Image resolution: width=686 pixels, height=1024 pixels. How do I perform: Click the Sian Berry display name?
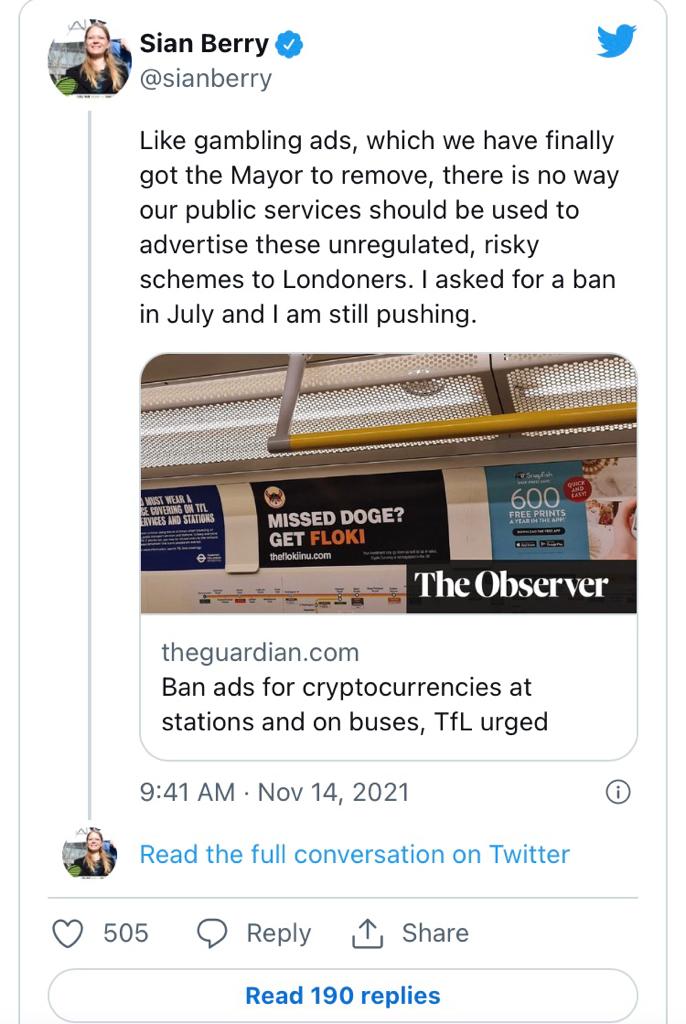pos(204,44)
